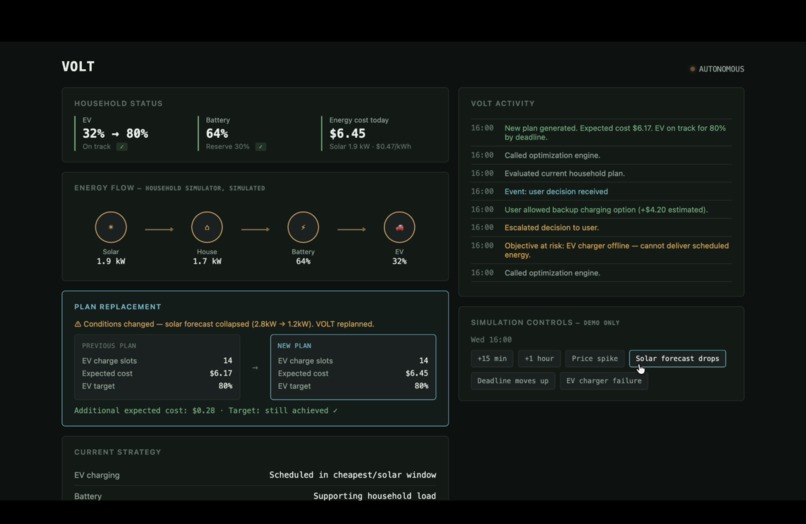Click the Reserve 30% check badge
The width and height of the screenshot is (806, 524).
click(261, 147)
